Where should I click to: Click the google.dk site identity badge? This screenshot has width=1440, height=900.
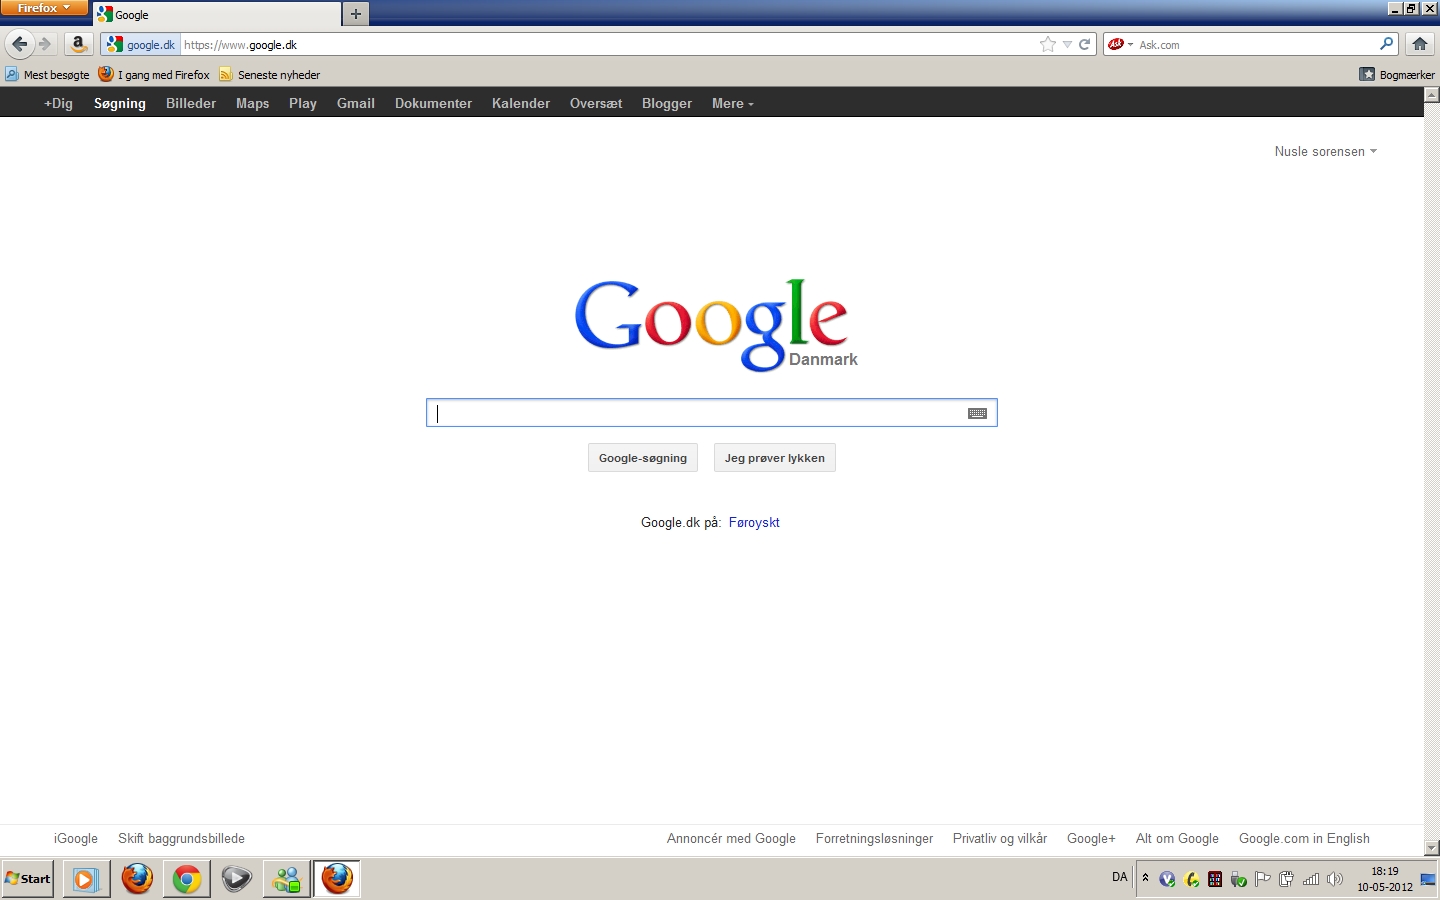click(141, 45)
